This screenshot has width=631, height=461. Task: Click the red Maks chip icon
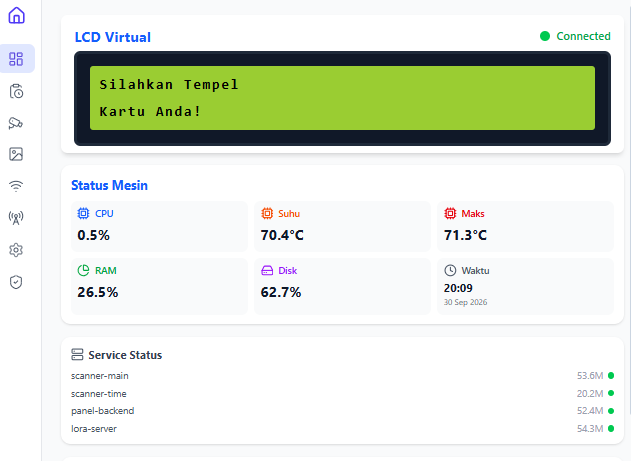(450, 213)
